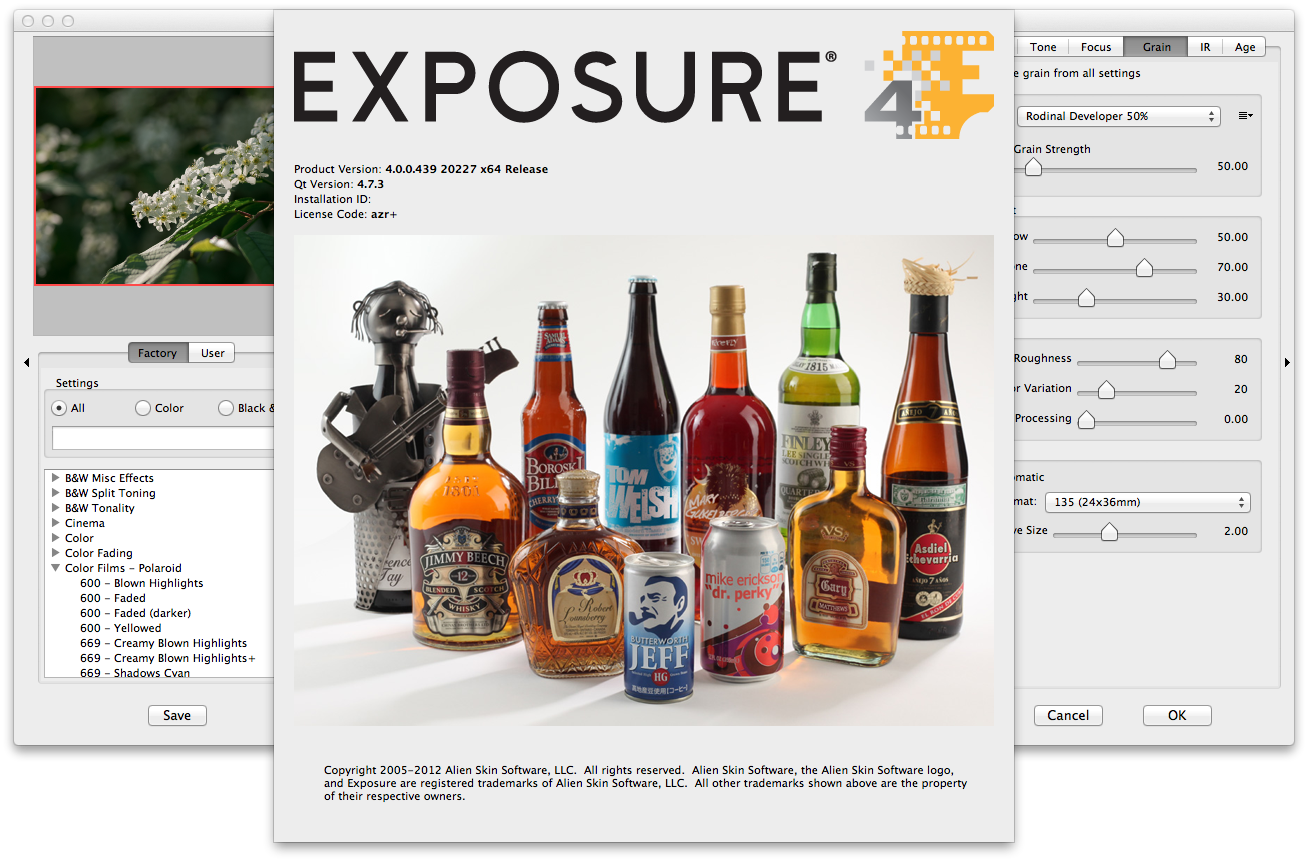Open the grain preset options menu icon
Screen dimensions: 1308x862
pyautogui.click(x=1245, y=116)
